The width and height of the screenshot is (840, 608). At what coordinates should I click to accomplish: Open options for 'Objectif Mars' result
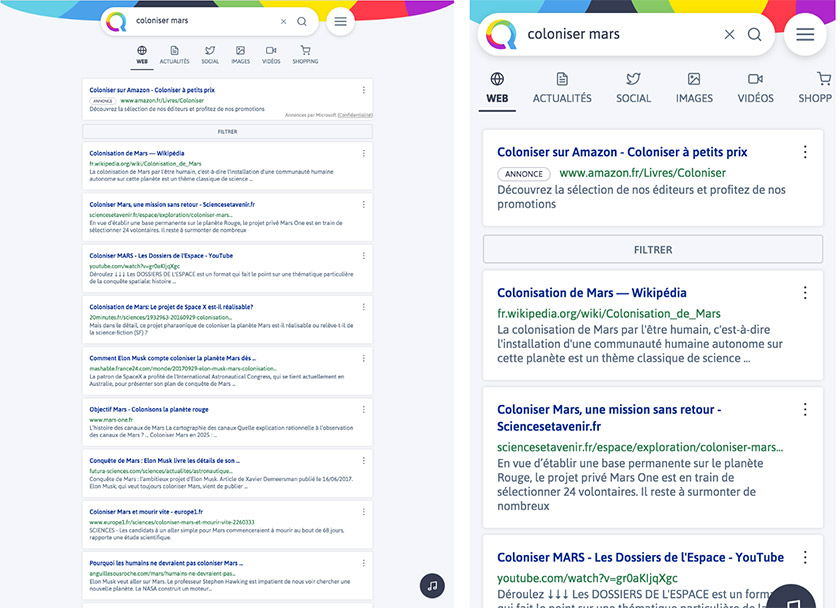click(x=364, y=410)
